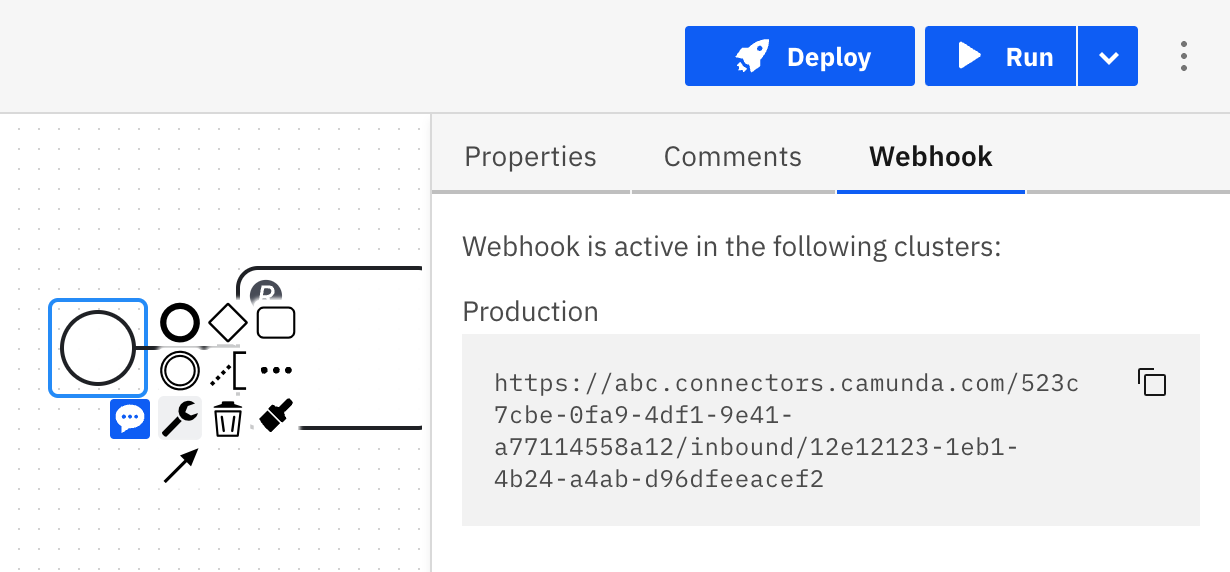Screen dimensions: 1230x572
Task: Select the start event circle on canvas
Action: [98, 348]
